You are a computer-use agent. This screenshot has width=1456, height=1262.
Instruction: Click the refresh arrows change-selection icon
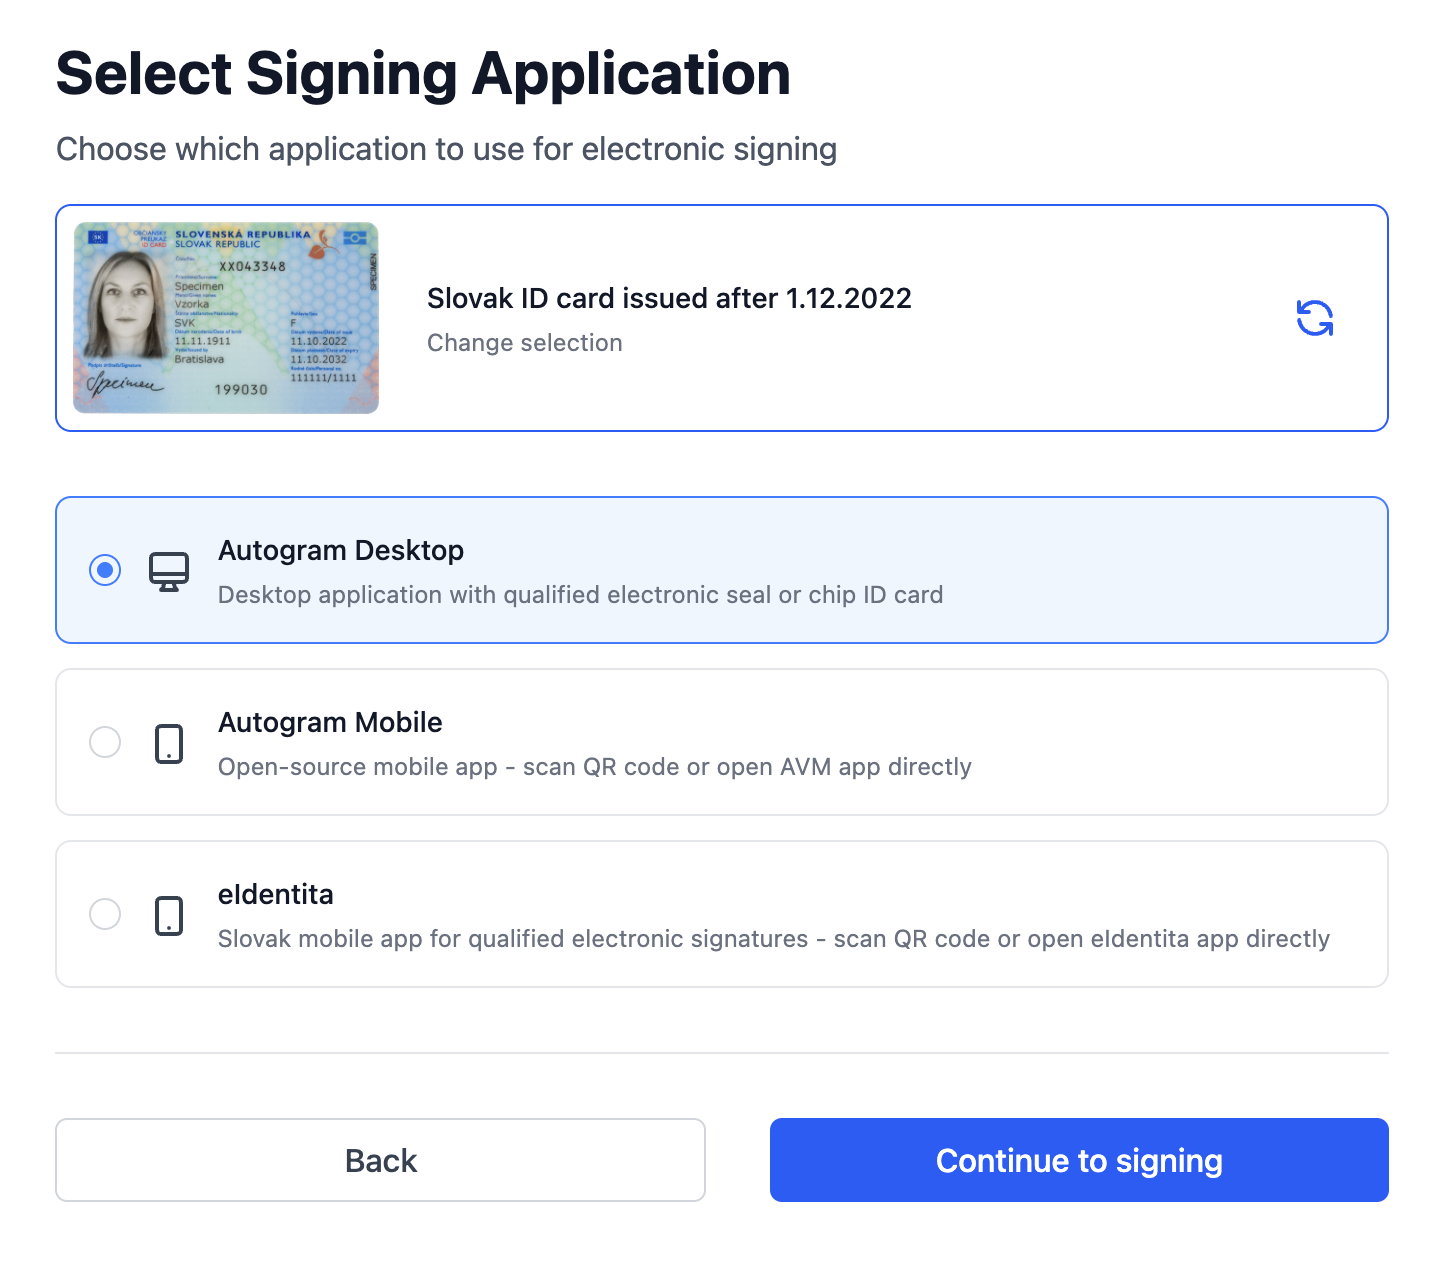[1314, 318]
